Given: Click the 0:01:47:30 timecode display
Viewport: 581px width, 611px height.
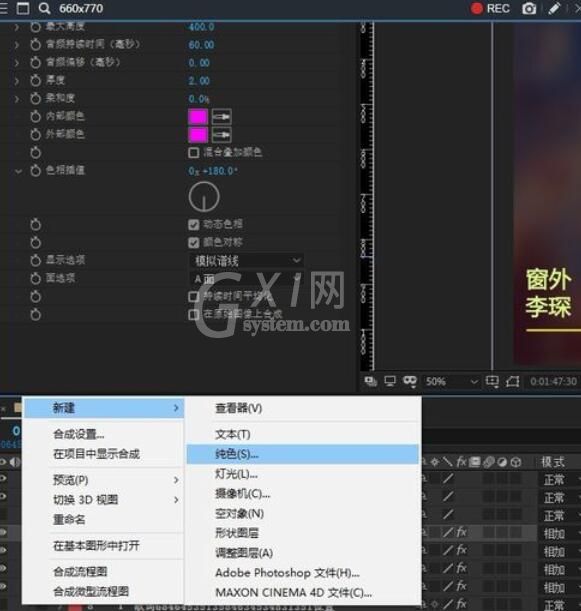Looking at the screenshot, I should tap(553, 381).
